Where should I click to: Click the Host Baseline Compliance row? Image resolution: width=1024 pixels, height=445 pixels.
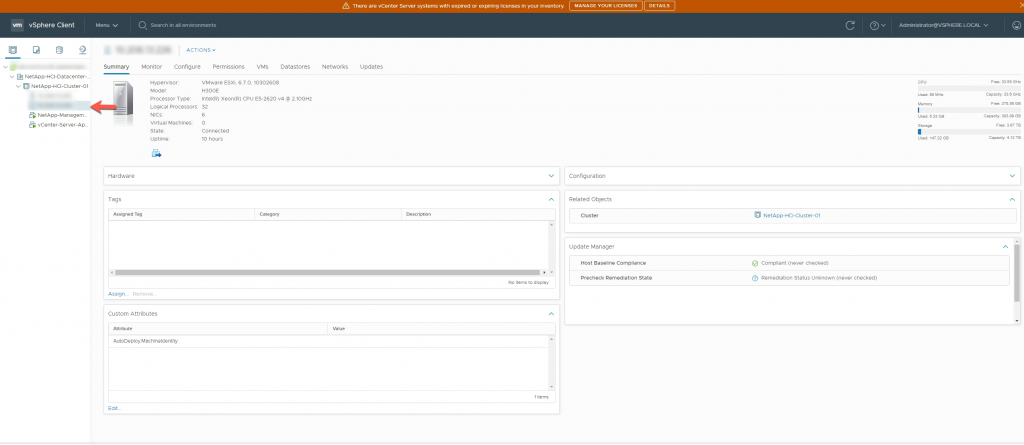point(789,263)
